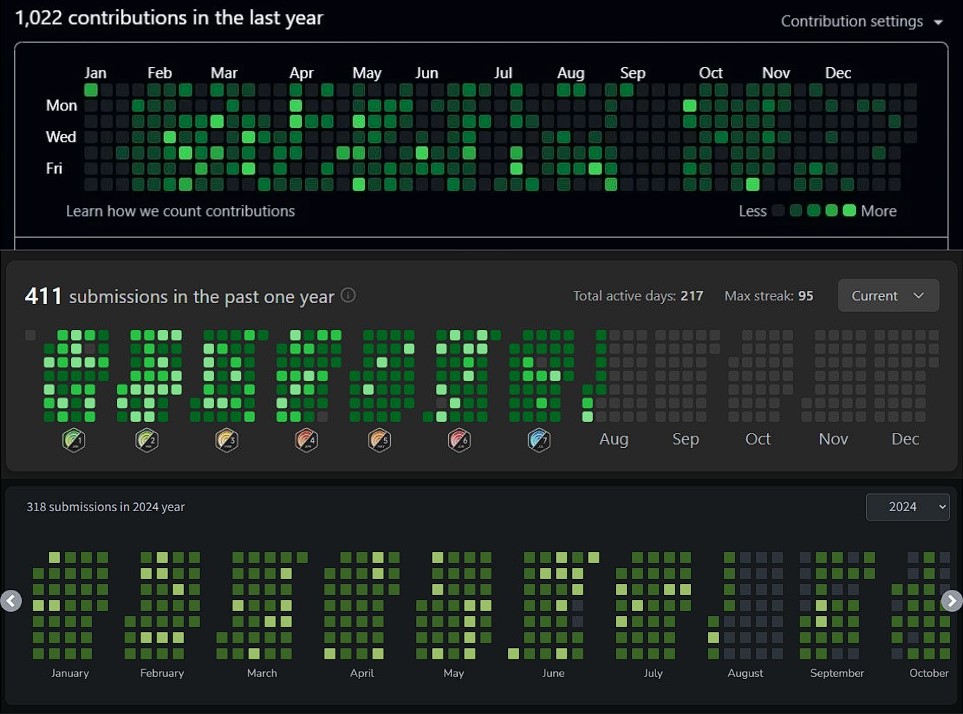
Task: Click the Less legend label
Action: pyautogui.click(x=752, y=211)
